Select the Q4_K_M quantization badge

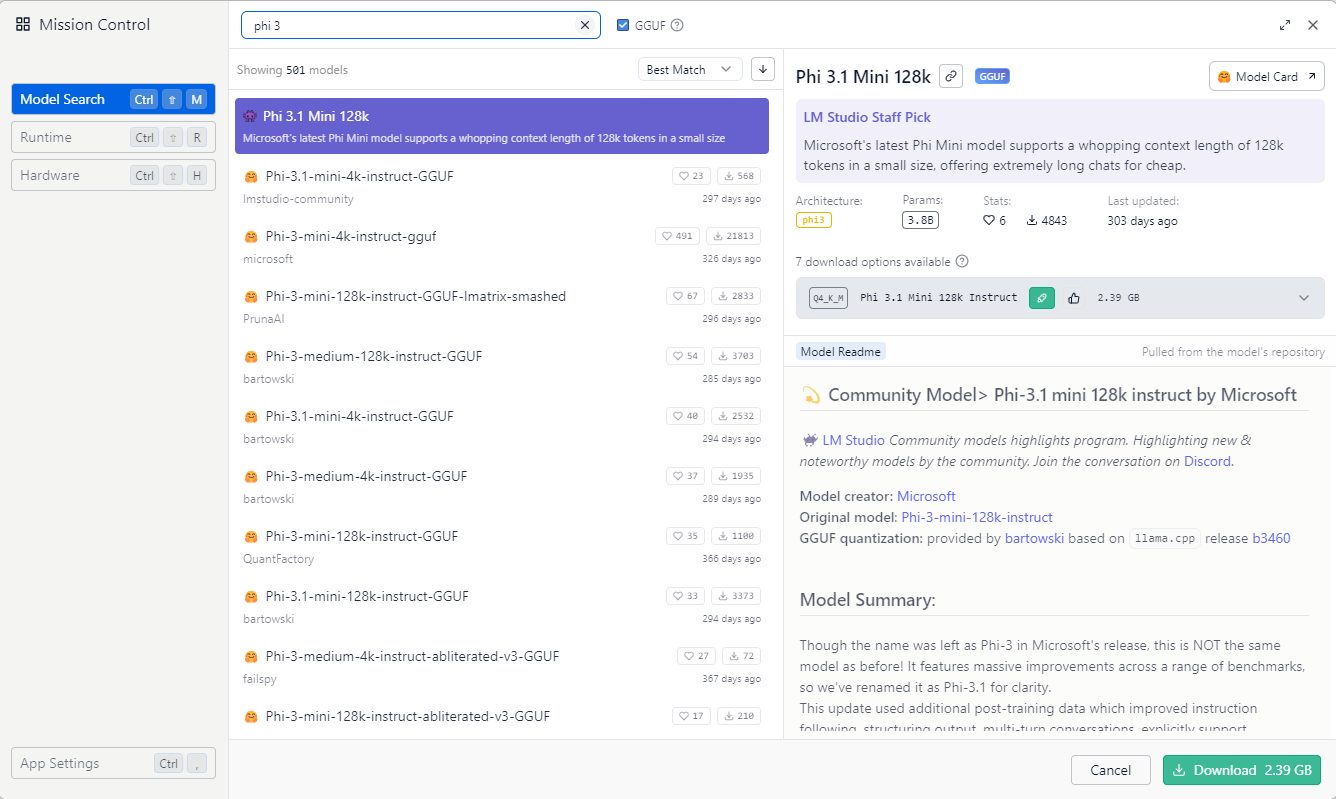[828, 298]
